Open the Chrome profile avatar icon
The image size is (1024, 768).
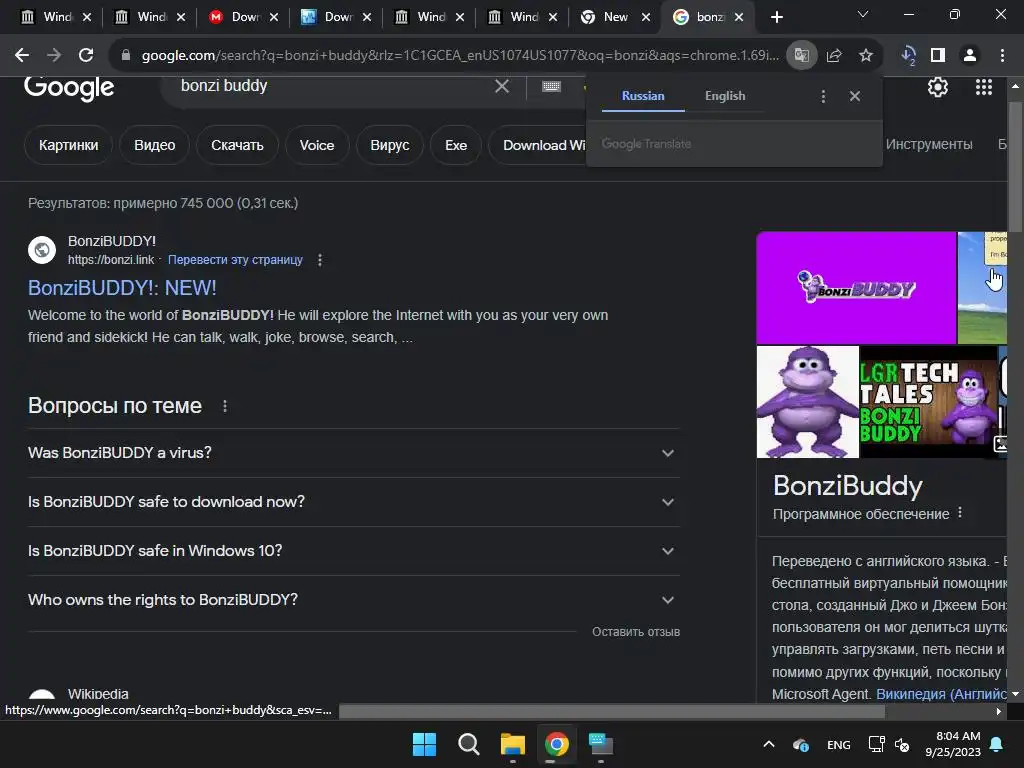[x=970, y=56]
